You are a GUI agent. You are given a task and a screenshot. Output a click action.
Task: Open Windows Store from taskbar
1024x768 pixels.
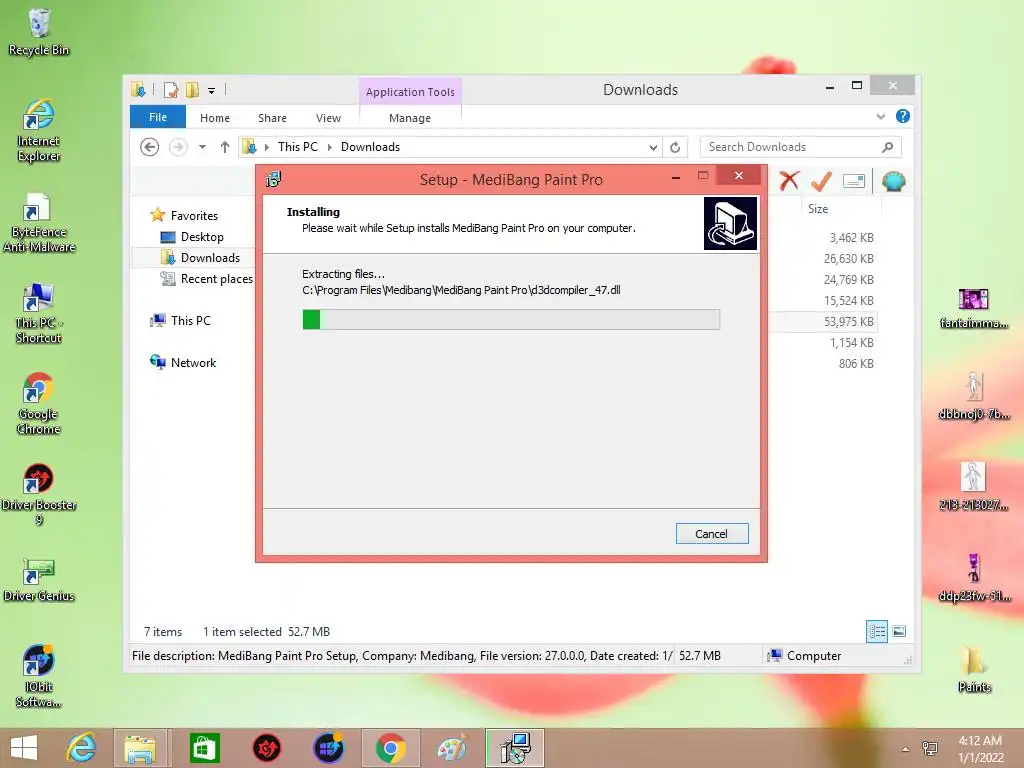pyautogui.click(x=204, y=748)
